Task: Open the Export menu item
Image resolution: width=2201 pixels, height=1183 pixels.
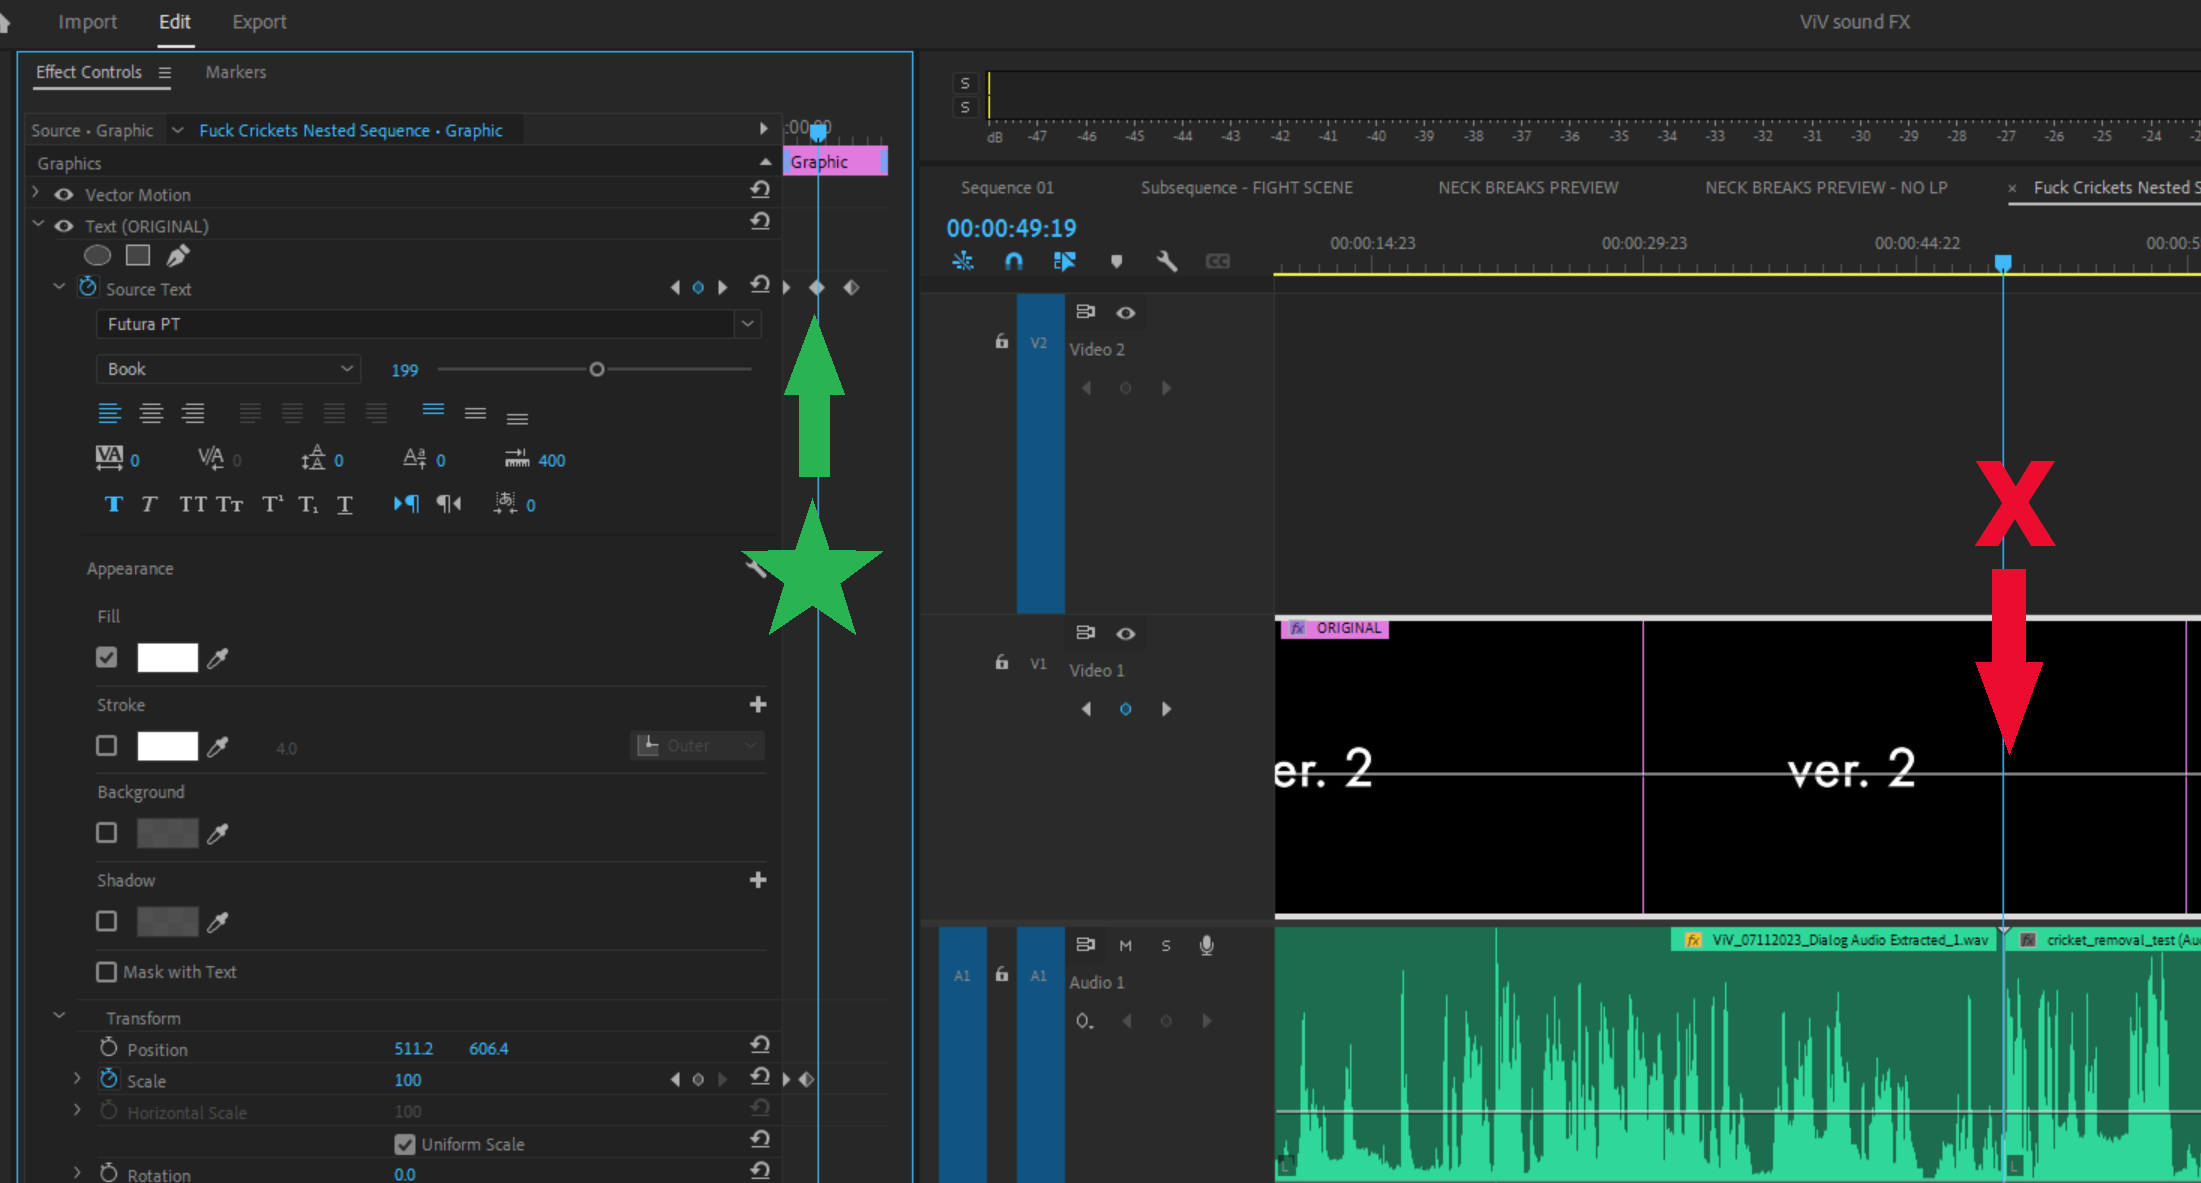Action: tap(258, 21)
